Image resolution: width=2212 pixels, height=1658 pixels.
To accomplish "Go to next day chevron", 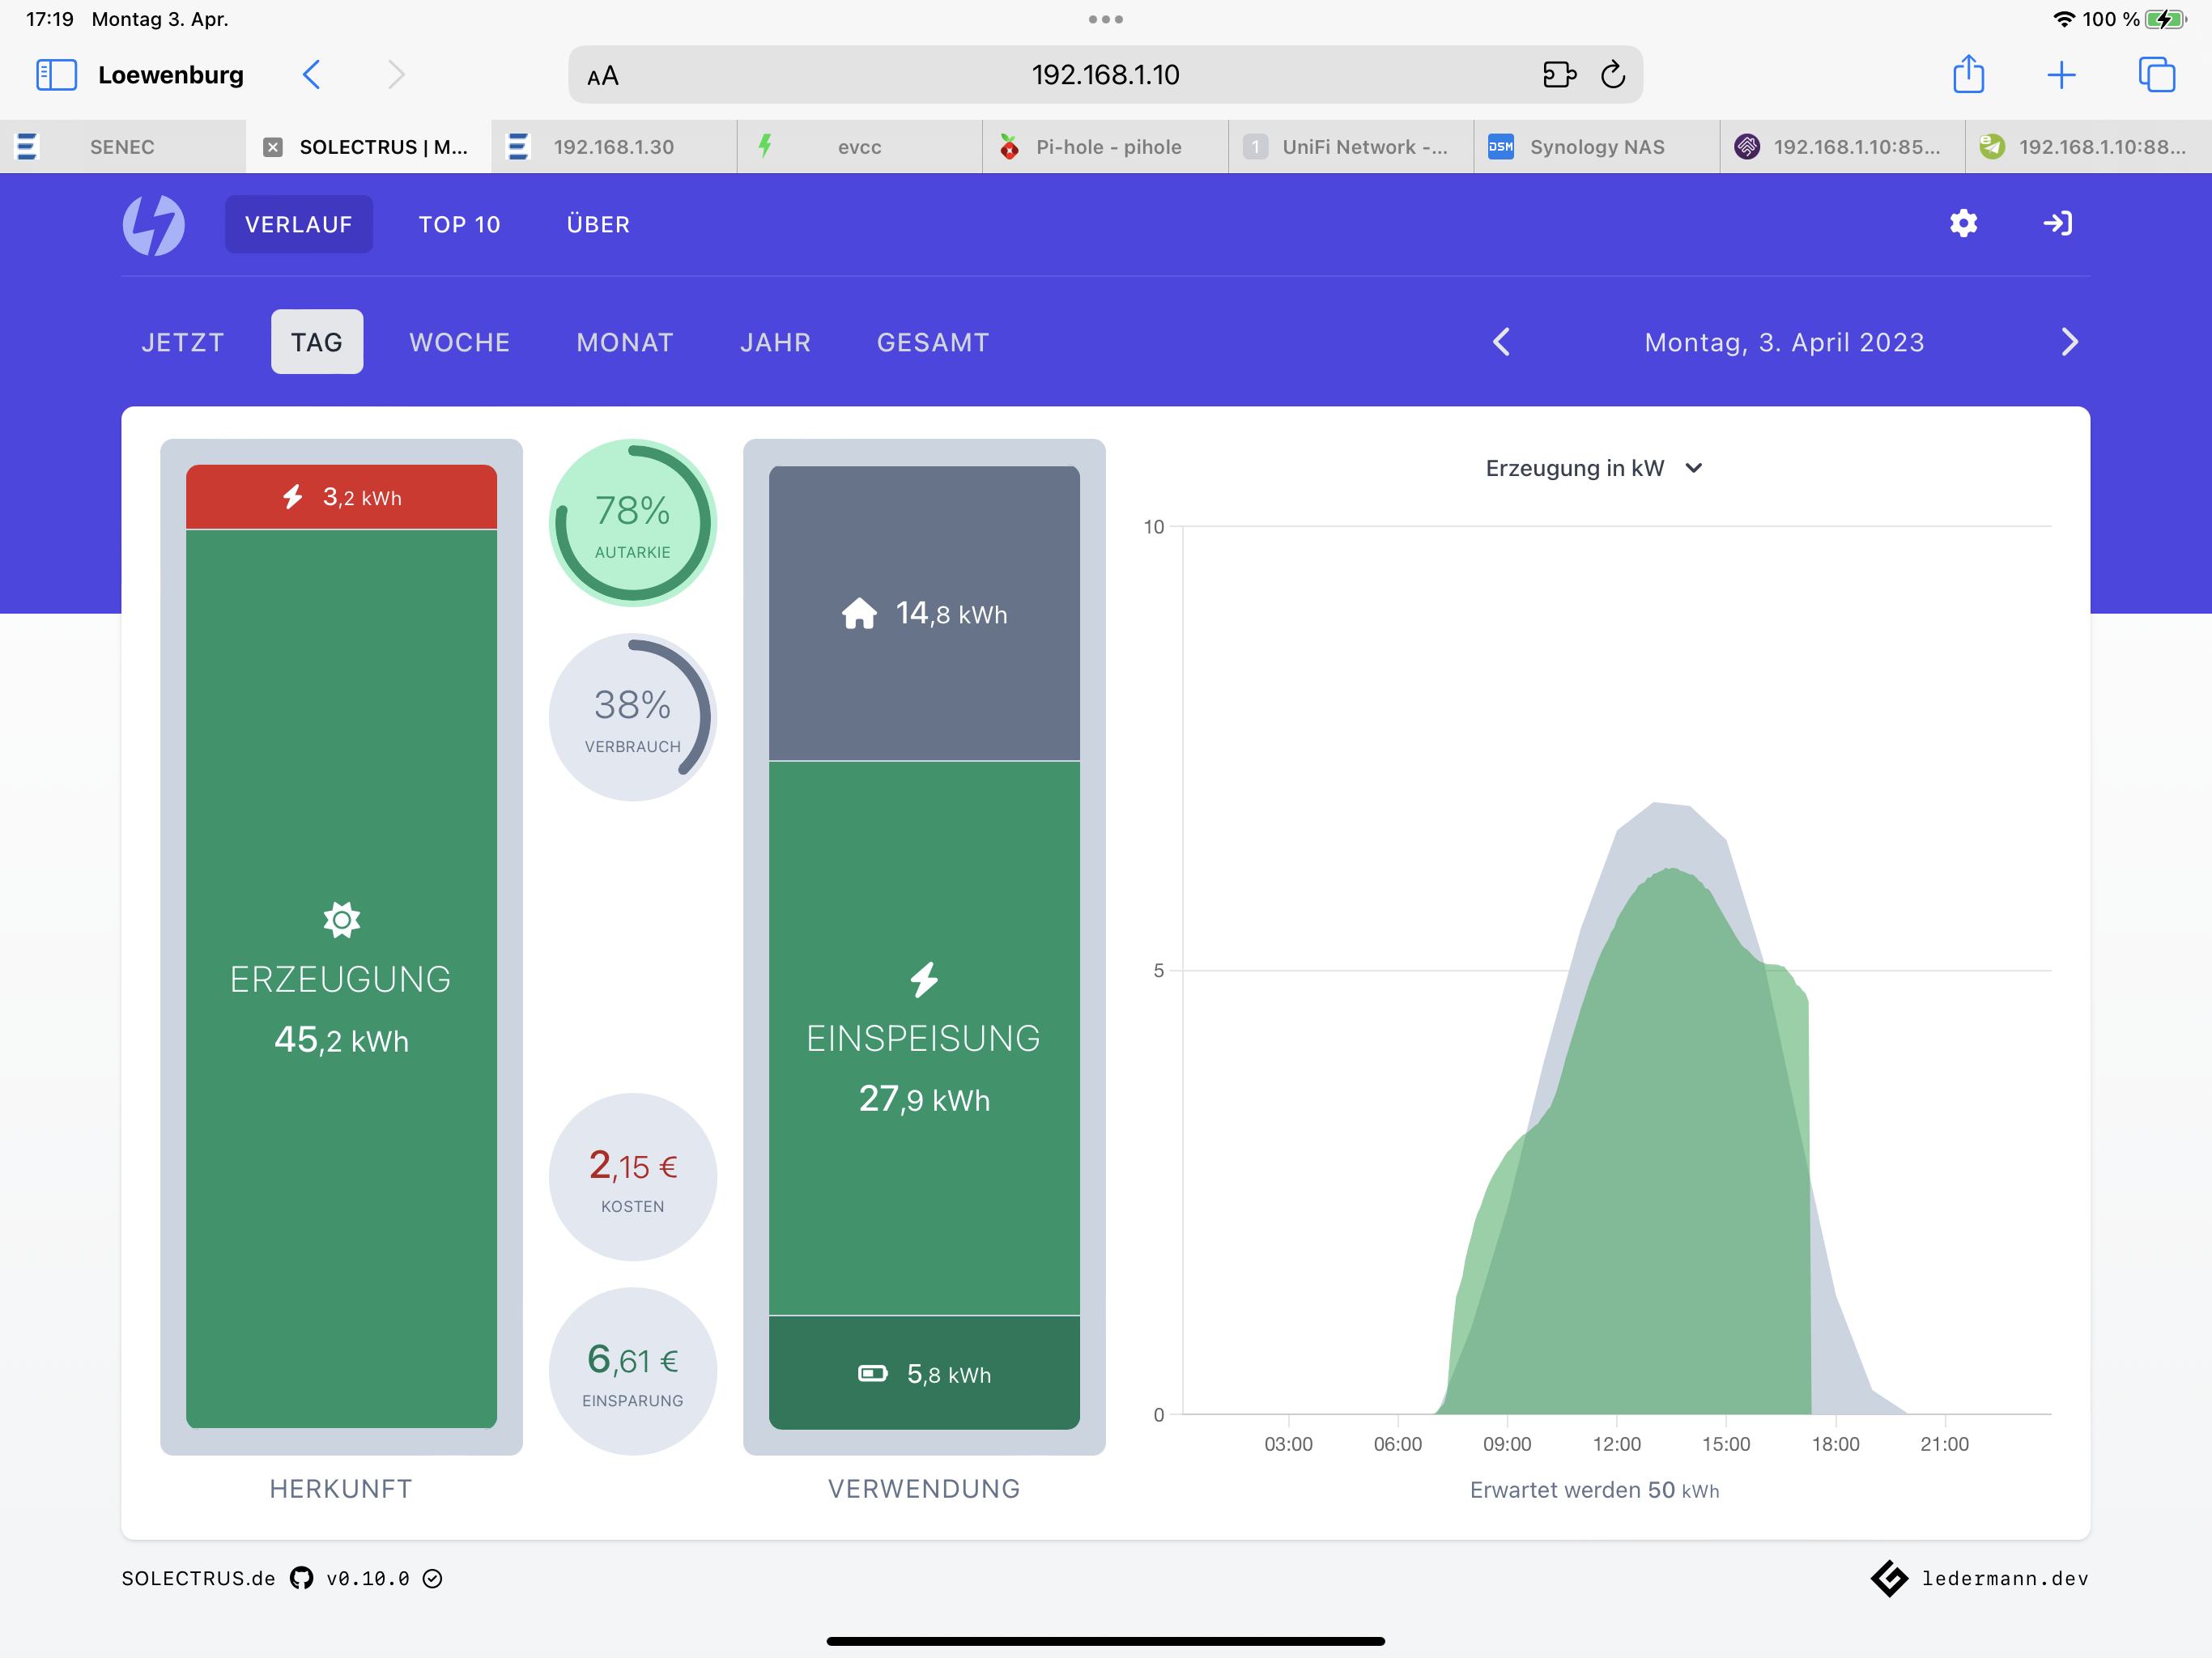I will pos(2069,342).
